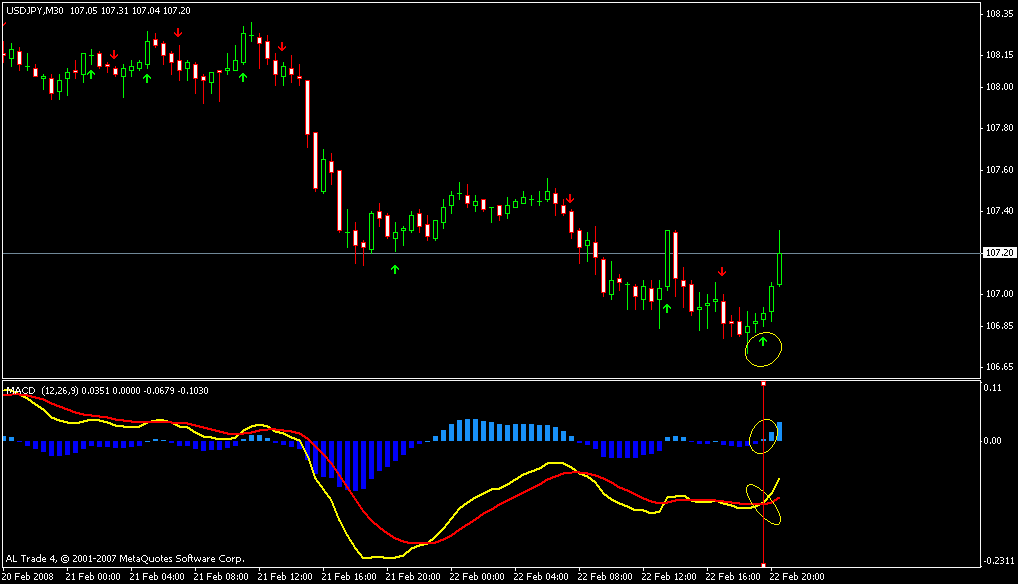Click 22 Feb 04:00 on the time axis
Image resolution: width=1018 pixels, height=584 pixels.
click(x=541, y=576)
